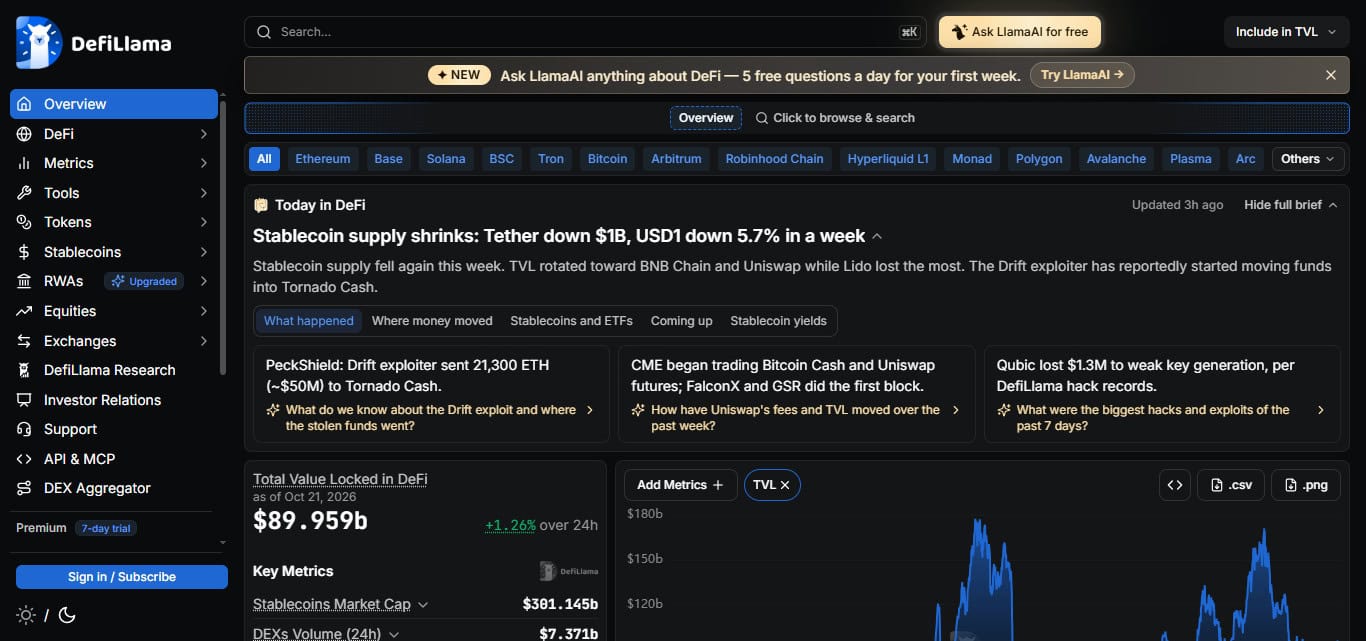Select the Solana chain filter
The height and width of the screenshot is (641, 1366).
tap(446, 159)
